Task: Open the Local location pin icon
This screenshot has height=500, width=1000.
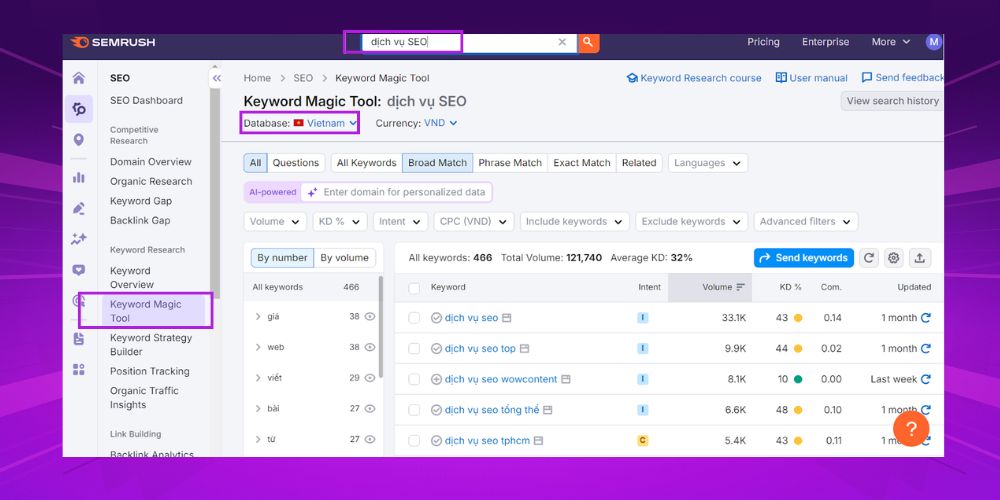Action: 78,140
